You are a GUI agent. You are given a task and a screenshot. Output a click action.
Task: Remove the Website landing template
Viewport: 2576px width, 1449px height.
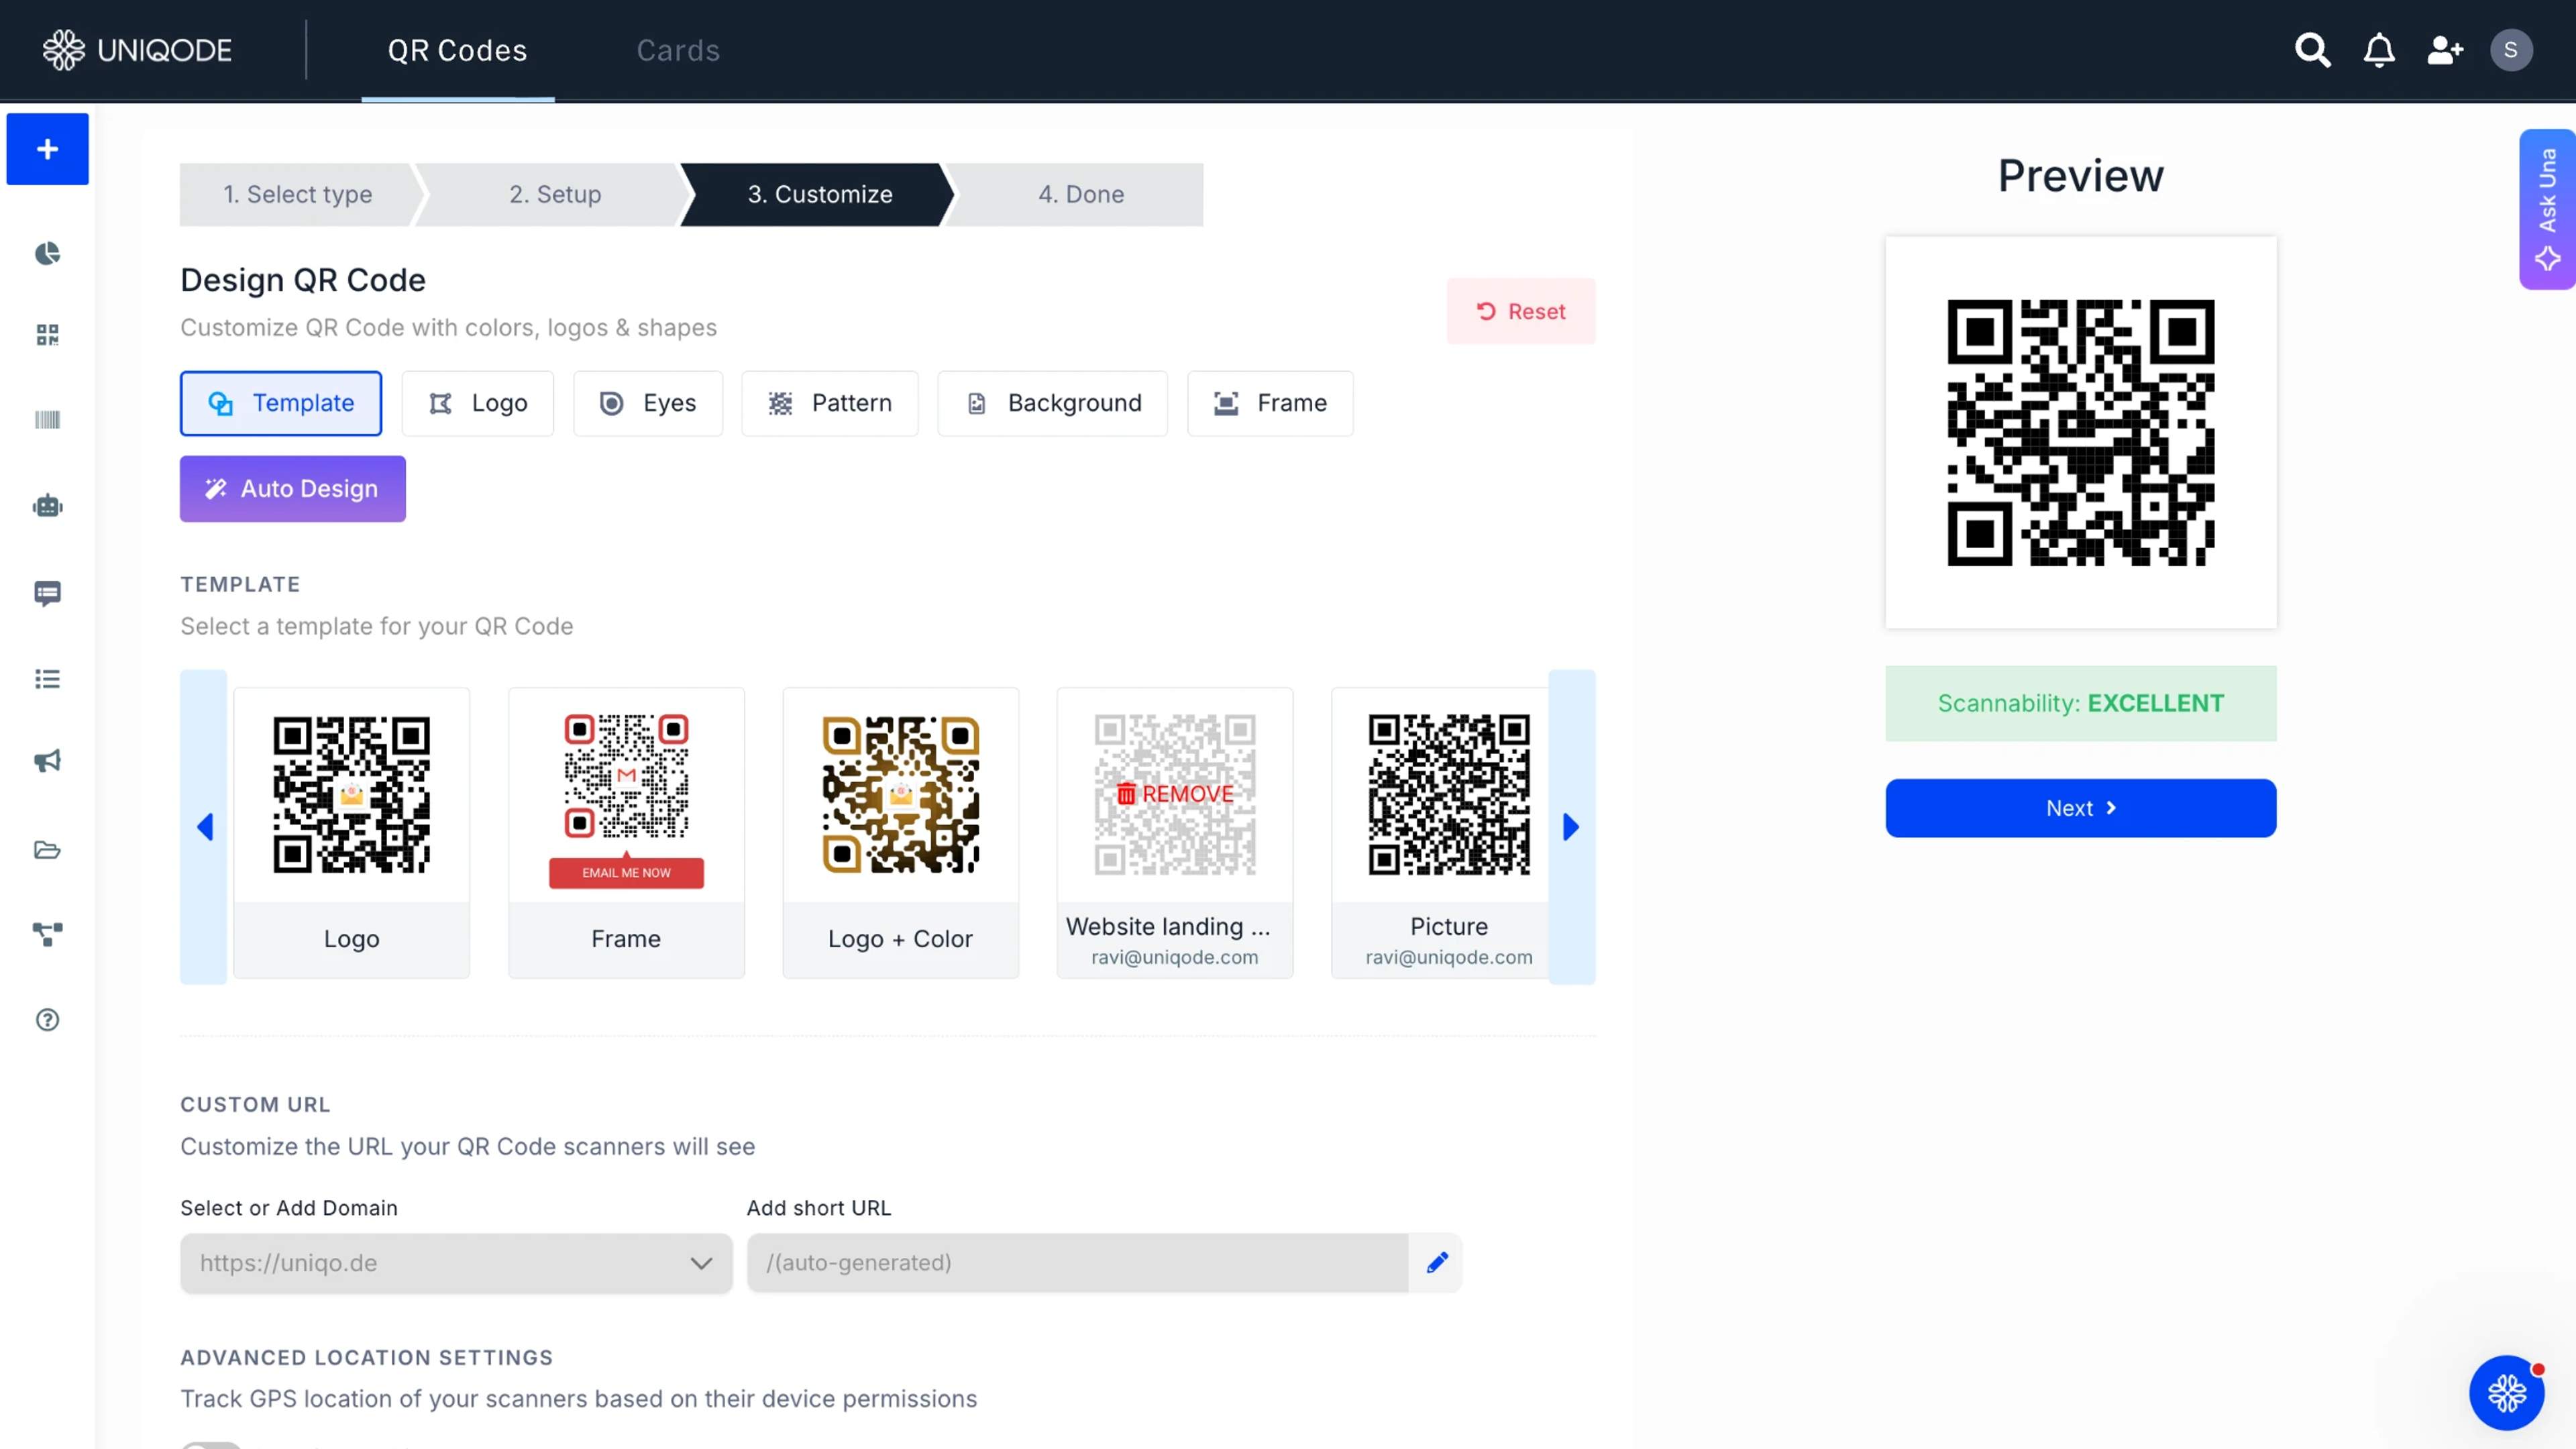click(1175, 794)
